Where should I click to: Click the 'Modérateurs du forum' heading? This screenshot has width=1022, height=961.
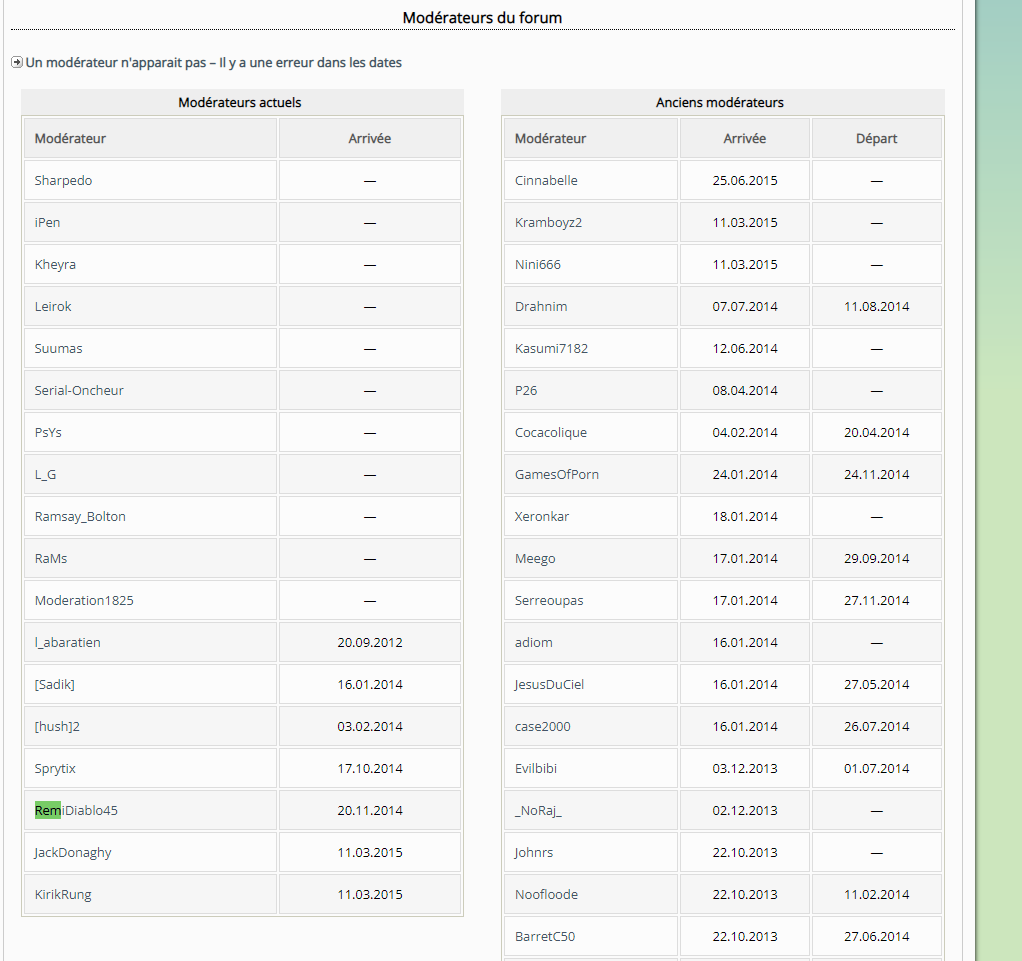pos(482,18)
